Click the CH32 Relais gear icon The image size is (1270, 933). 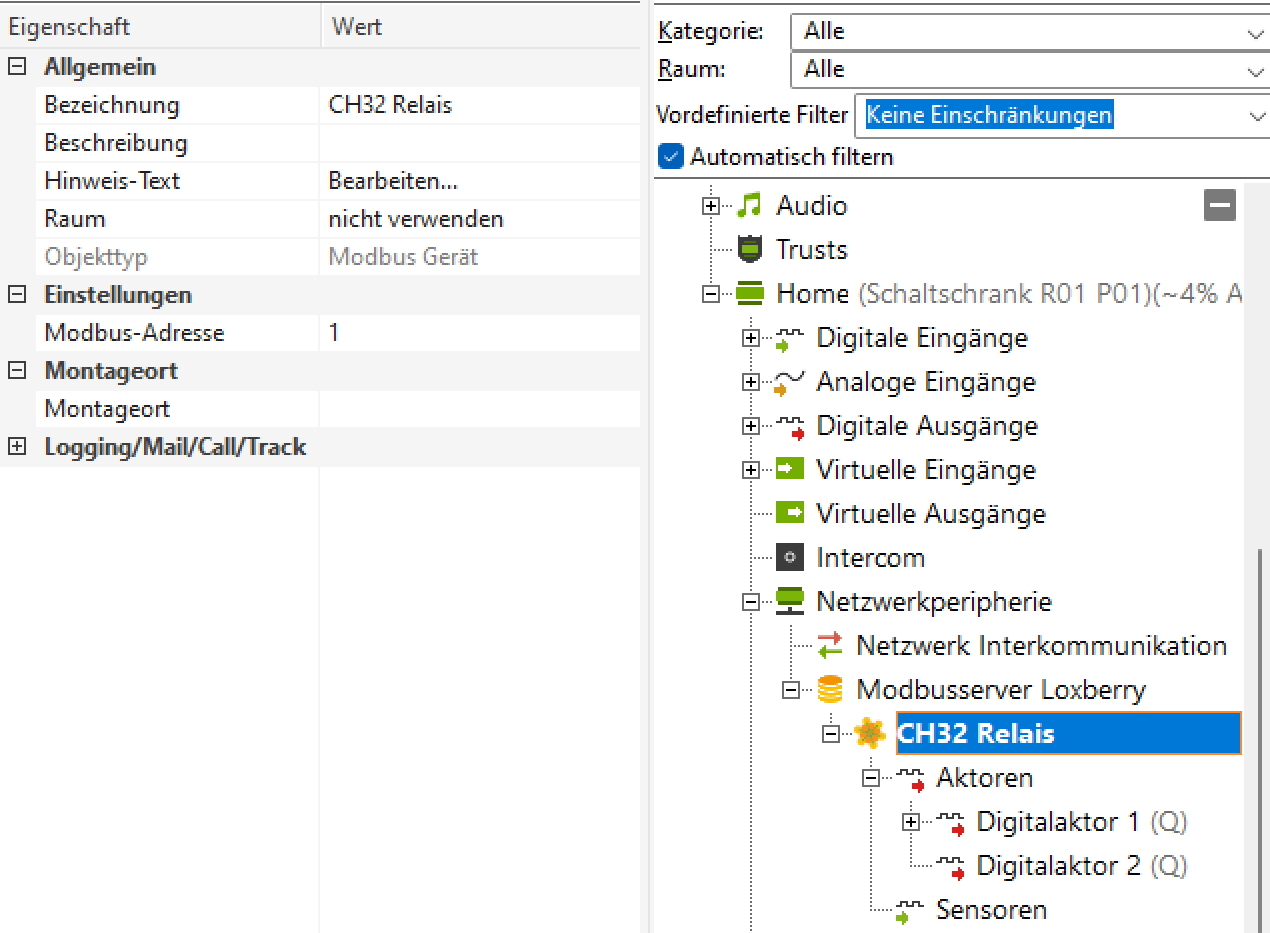pyautogui.click(x=870, y=734)
